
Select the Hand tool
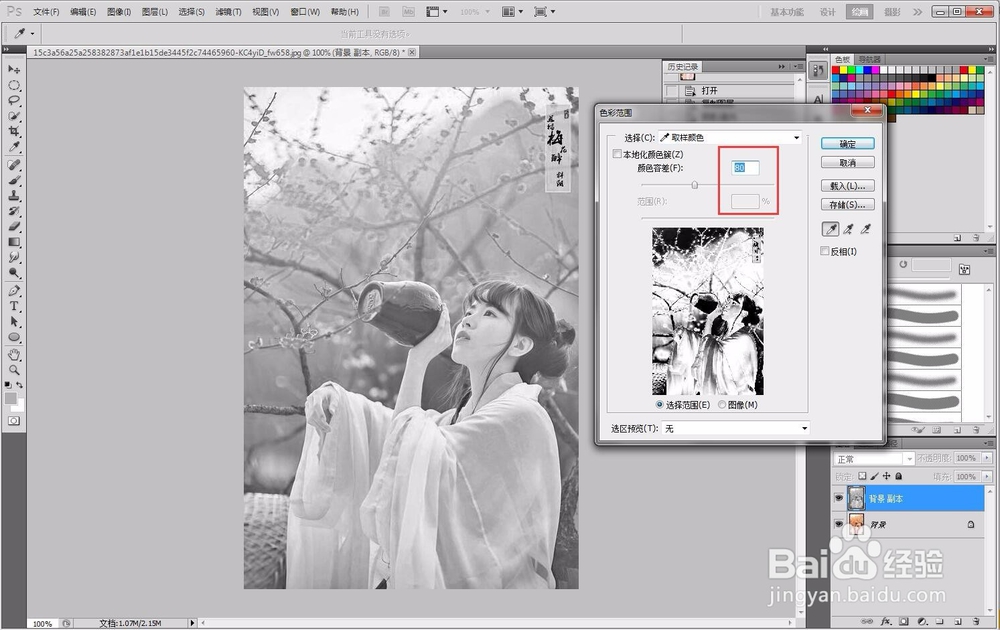(14, 355)
